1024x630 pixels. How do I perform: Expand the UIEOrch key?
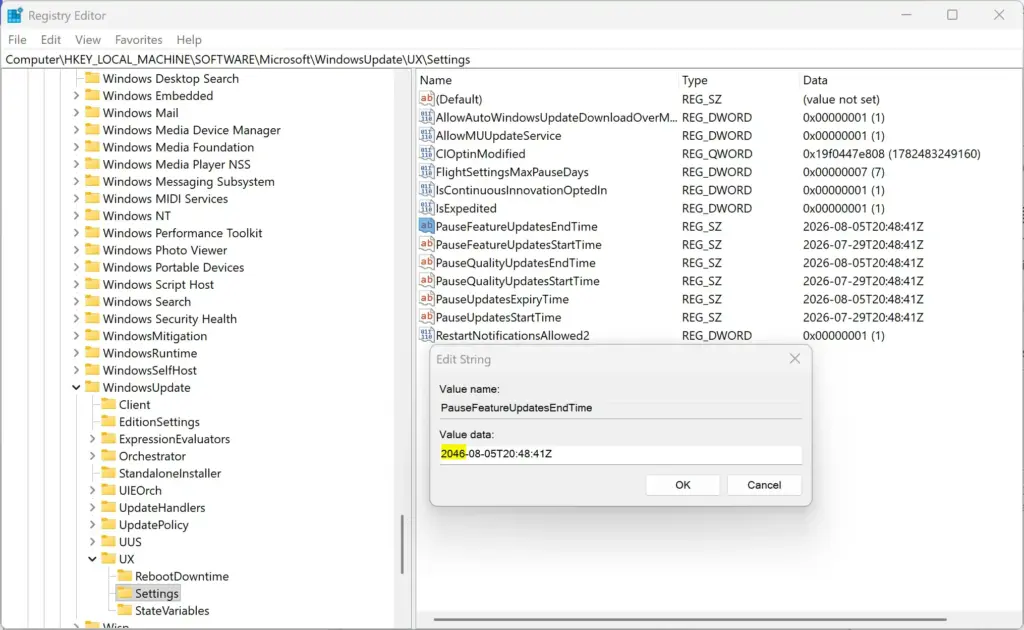(92, 490)
